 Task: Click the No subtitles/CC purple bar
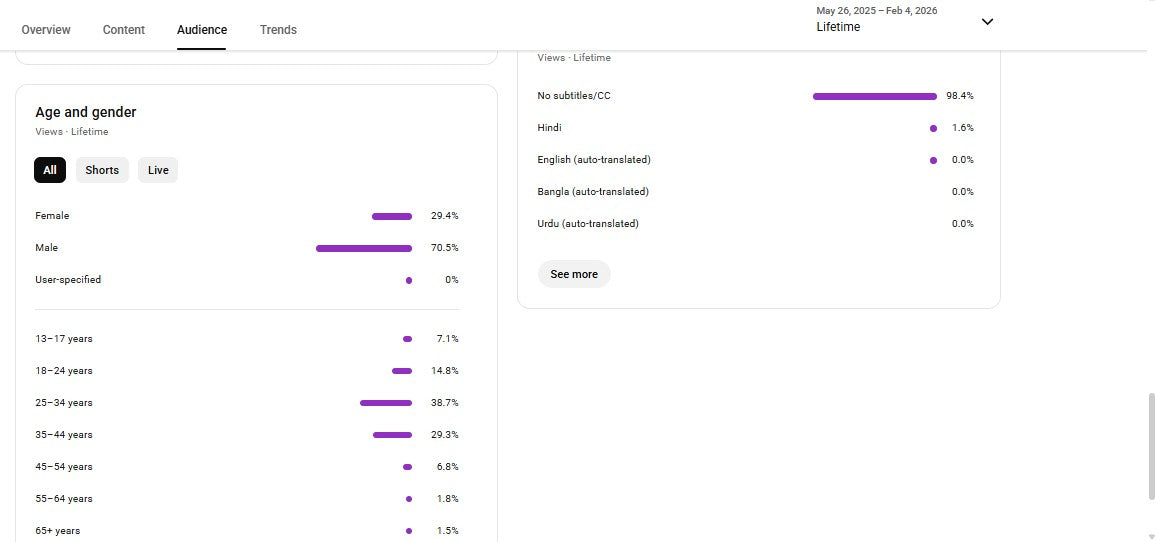click(x=875, y=96)
